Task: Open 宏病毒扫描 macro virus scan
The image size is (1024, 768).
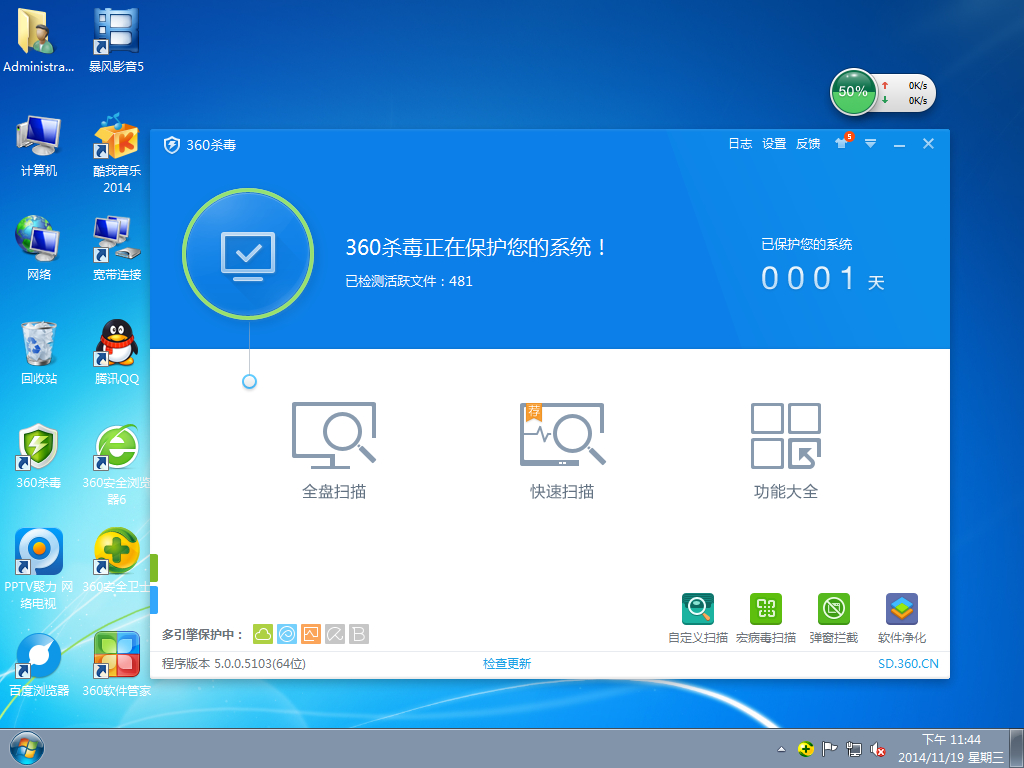Action: pos(765,618)
